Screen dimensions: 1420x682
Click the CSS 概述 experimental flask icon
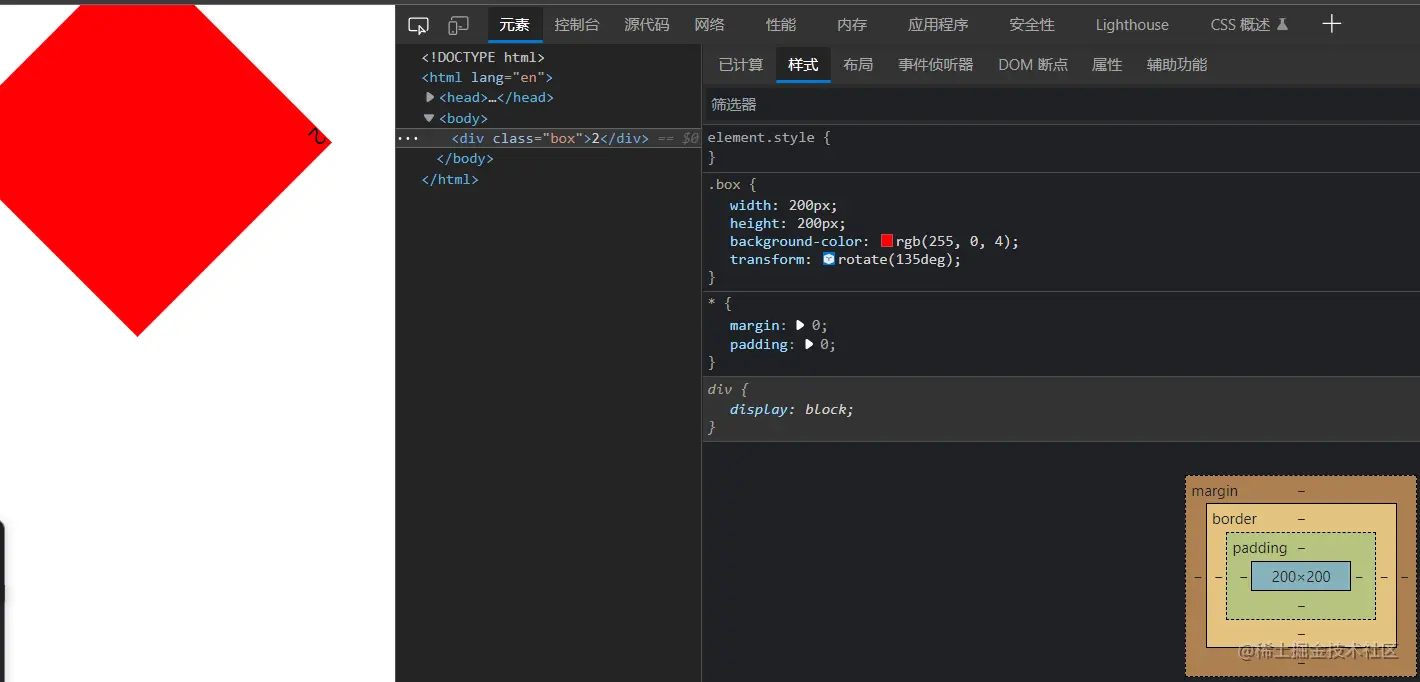(x=1283, y=24)
